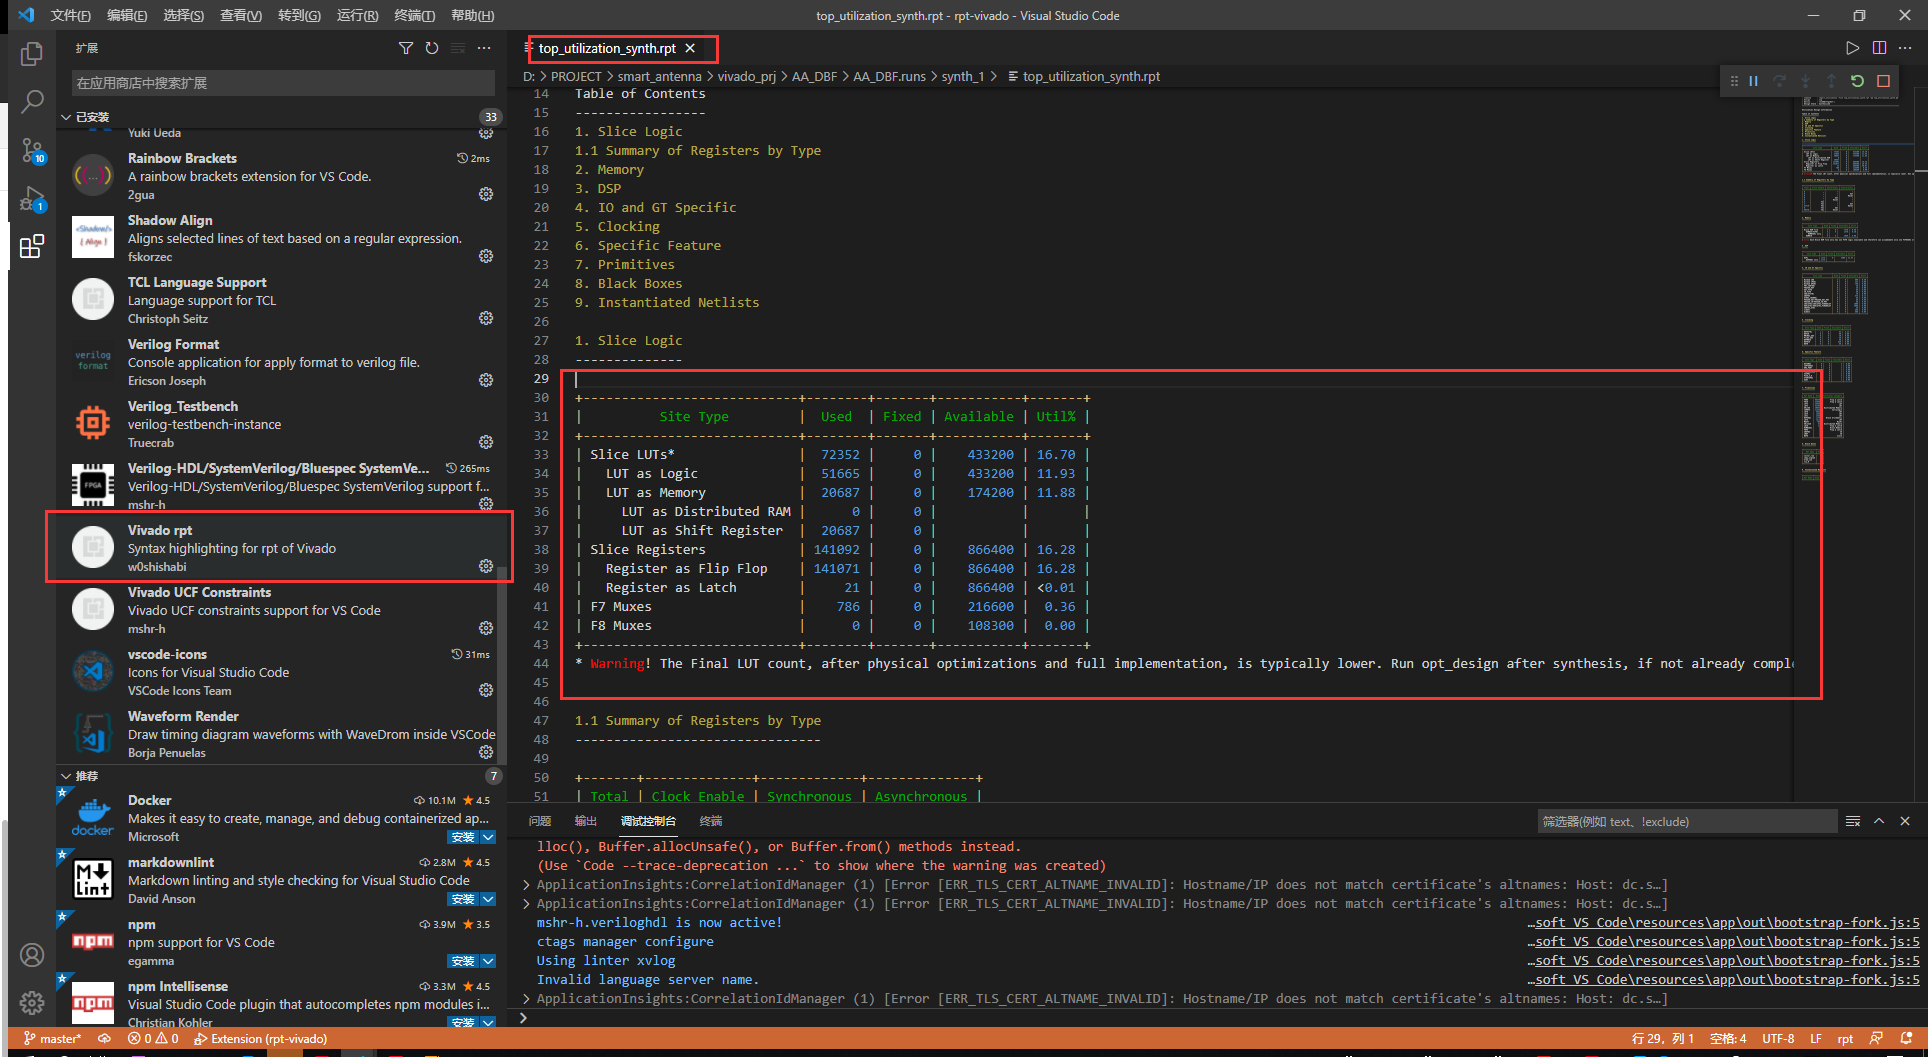1928x1057 pixels.
Task: Click Step Over in debug toolbar
Action: [x=1780, y=81]
